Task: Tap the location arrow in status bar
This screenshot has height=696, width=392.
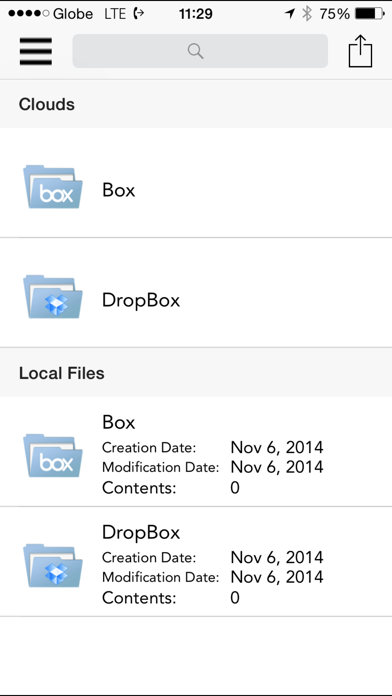Action: (x=290, y=14)
